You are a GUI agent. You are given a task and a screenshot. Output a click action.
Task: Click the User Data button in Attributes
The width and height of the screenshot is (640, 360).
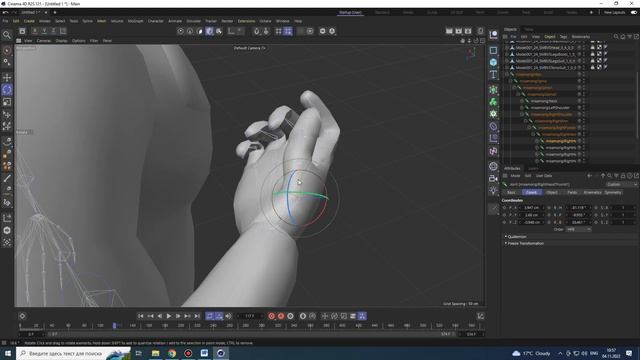pyautogui.click(x=544, y=176)
